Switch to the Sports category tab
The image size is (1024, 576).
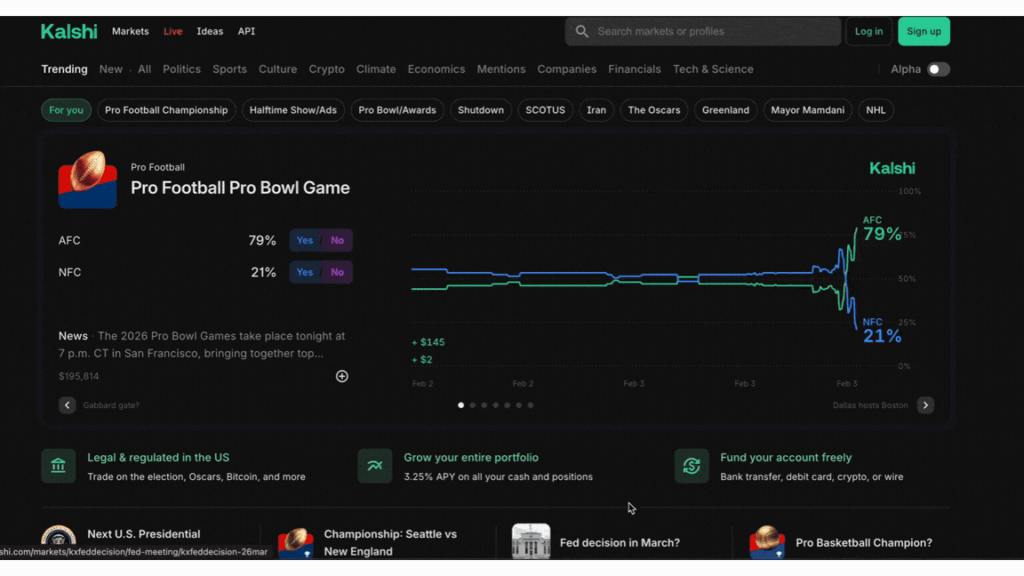coord(229,69)
